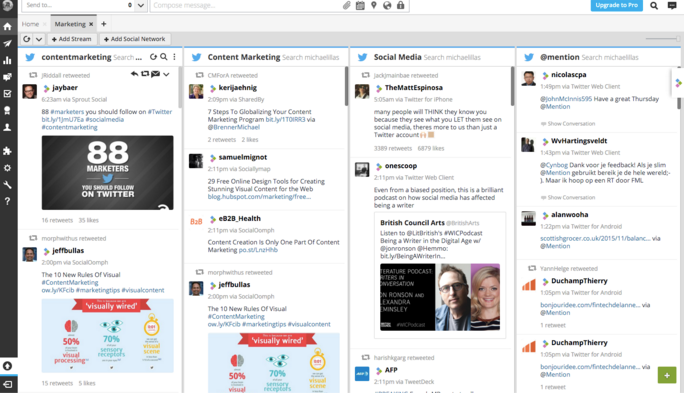Open the 88 Marketers image thumbnail

107,173
